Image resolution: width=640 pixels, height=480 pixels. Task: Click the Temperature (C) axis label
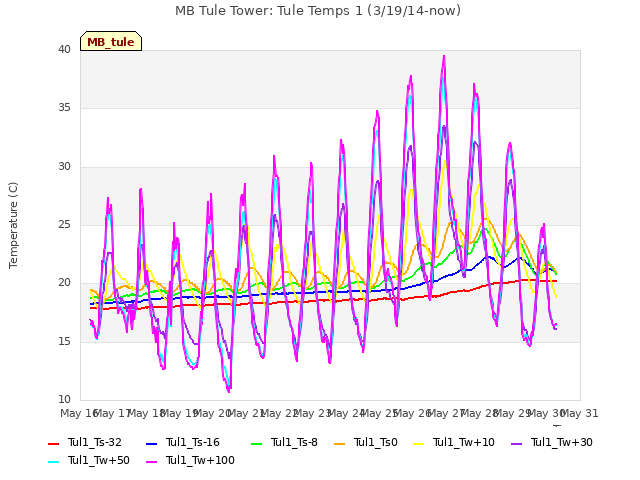point(13,225)
